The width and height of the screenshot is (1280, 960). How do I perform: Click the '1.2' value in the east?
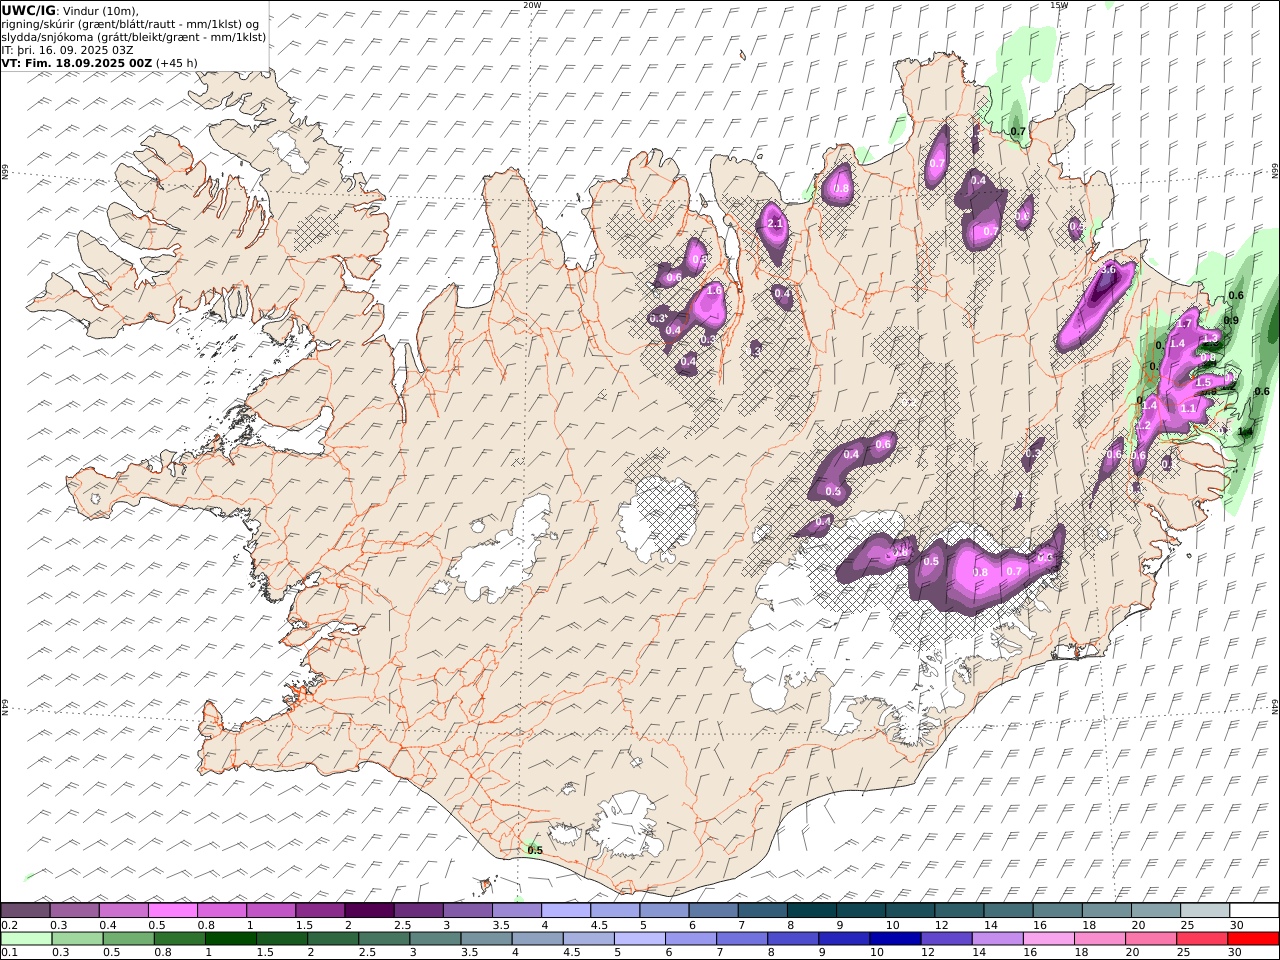(1144, 426)
